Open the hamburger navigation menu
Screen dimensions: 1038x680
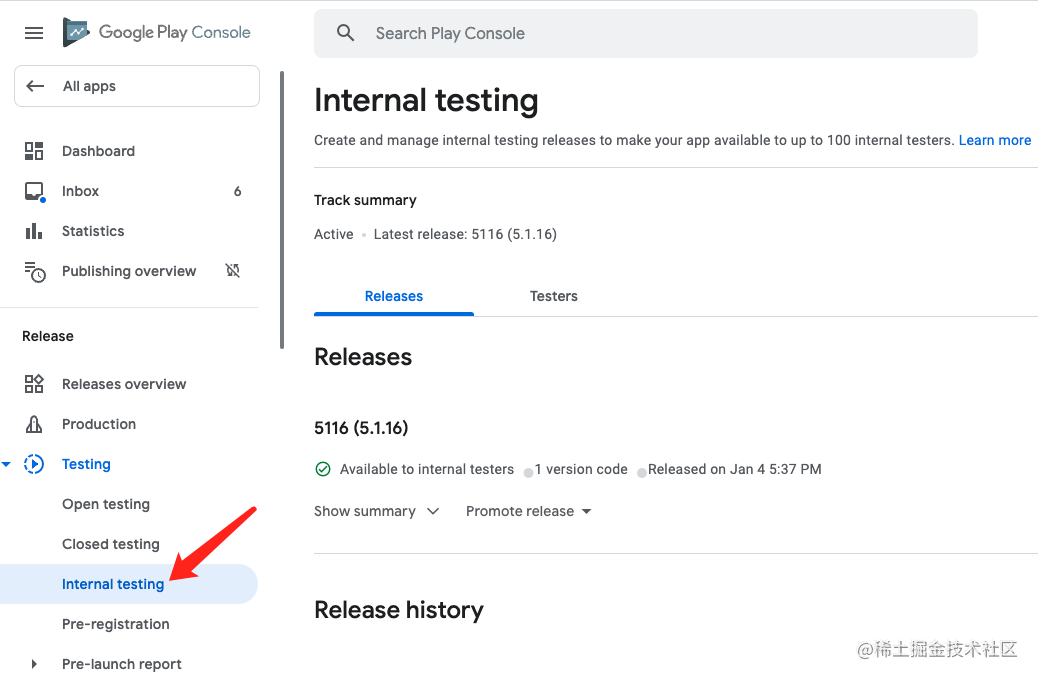click(34, 32)
